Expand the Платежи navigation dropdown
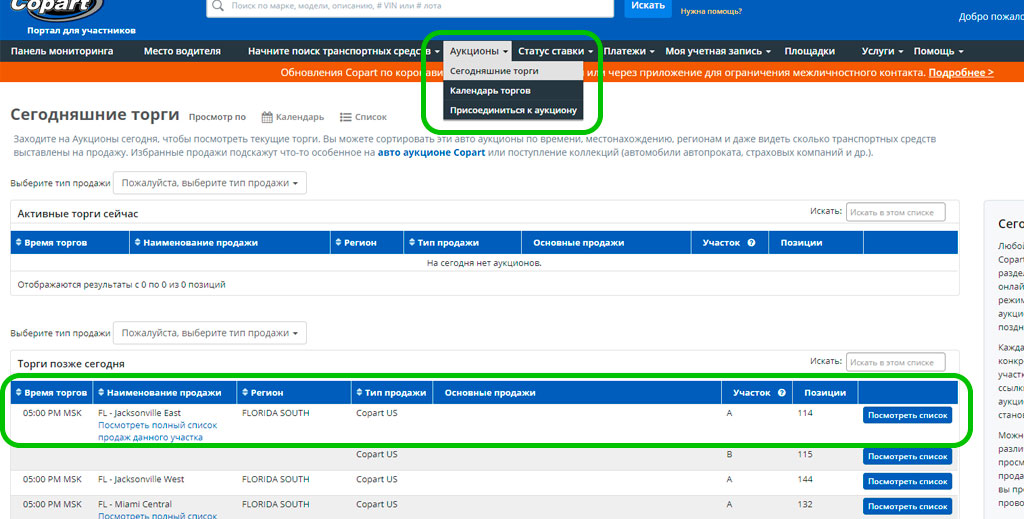1024x519 pixels. 629,51
